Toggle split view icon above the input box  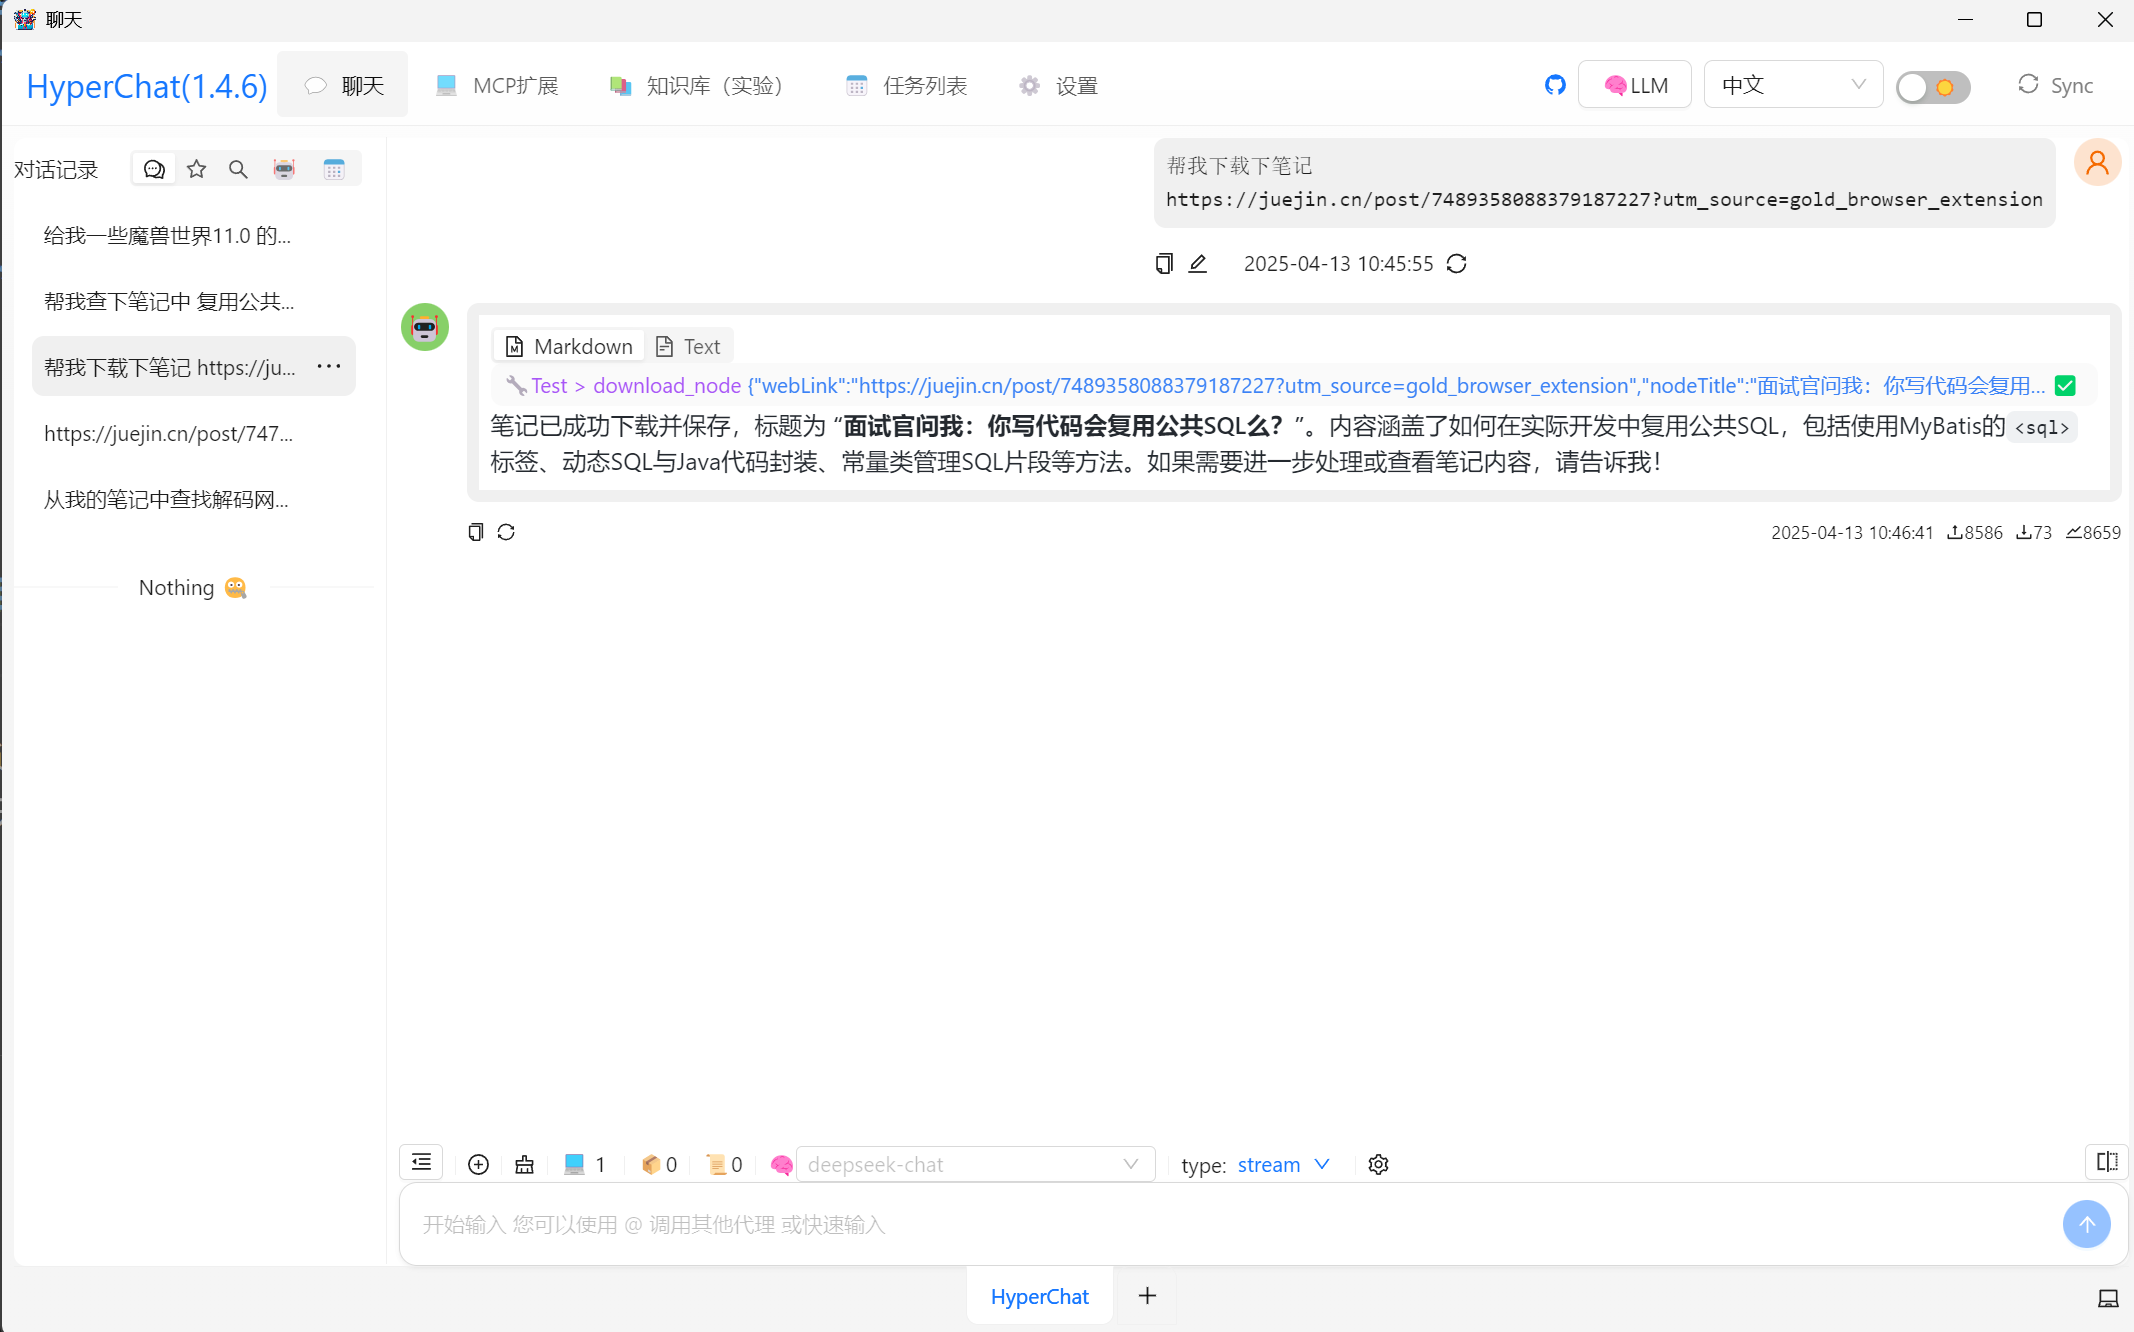[x=2107, y=1162]
